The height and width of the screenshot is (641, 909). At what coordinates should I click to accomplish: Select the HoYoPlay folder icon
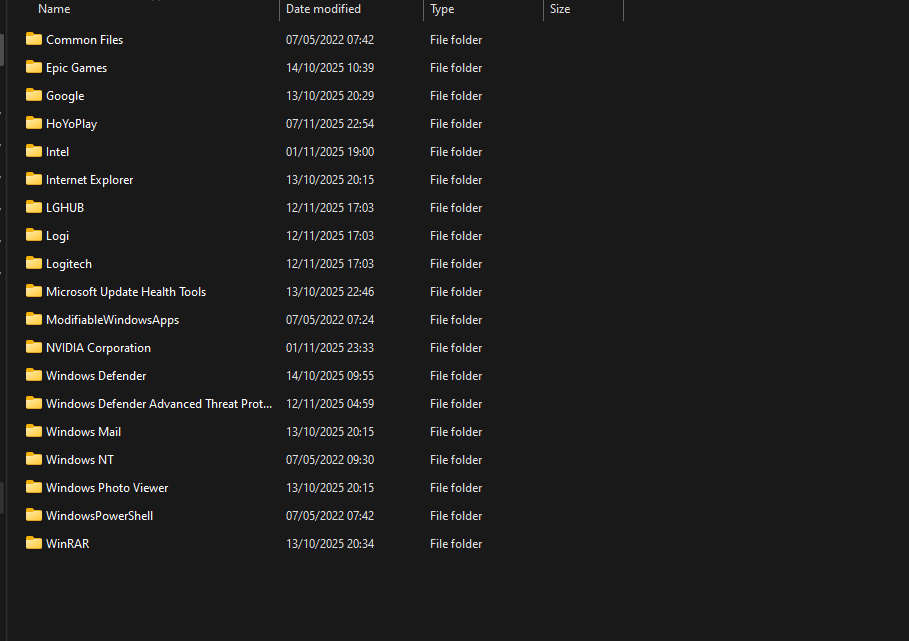coord(34,123)
